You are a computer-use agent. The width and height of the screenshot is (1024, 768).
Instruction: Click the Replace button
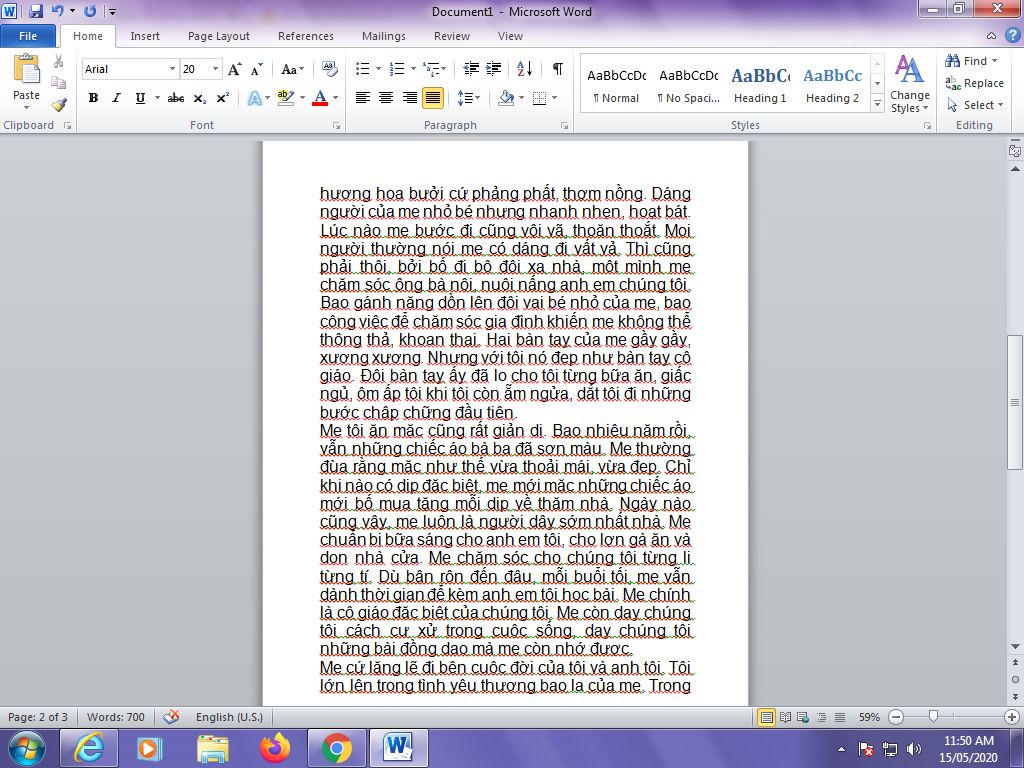tap(975, 83)
